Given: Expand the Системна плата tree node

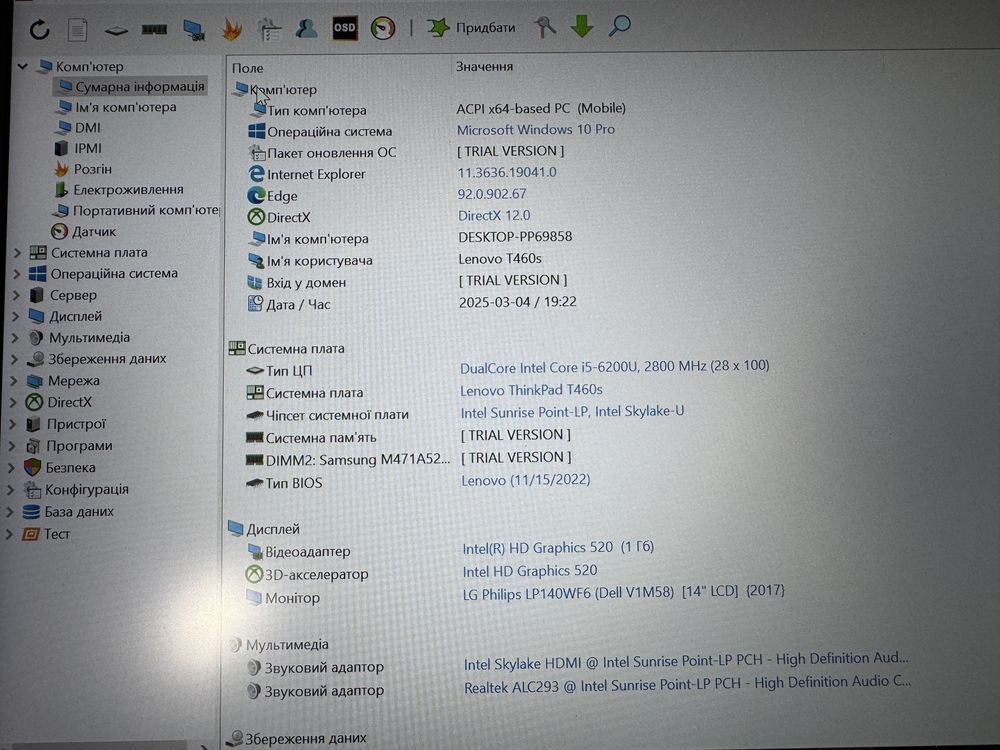Looking at the screenshot, I should (17, 253).
